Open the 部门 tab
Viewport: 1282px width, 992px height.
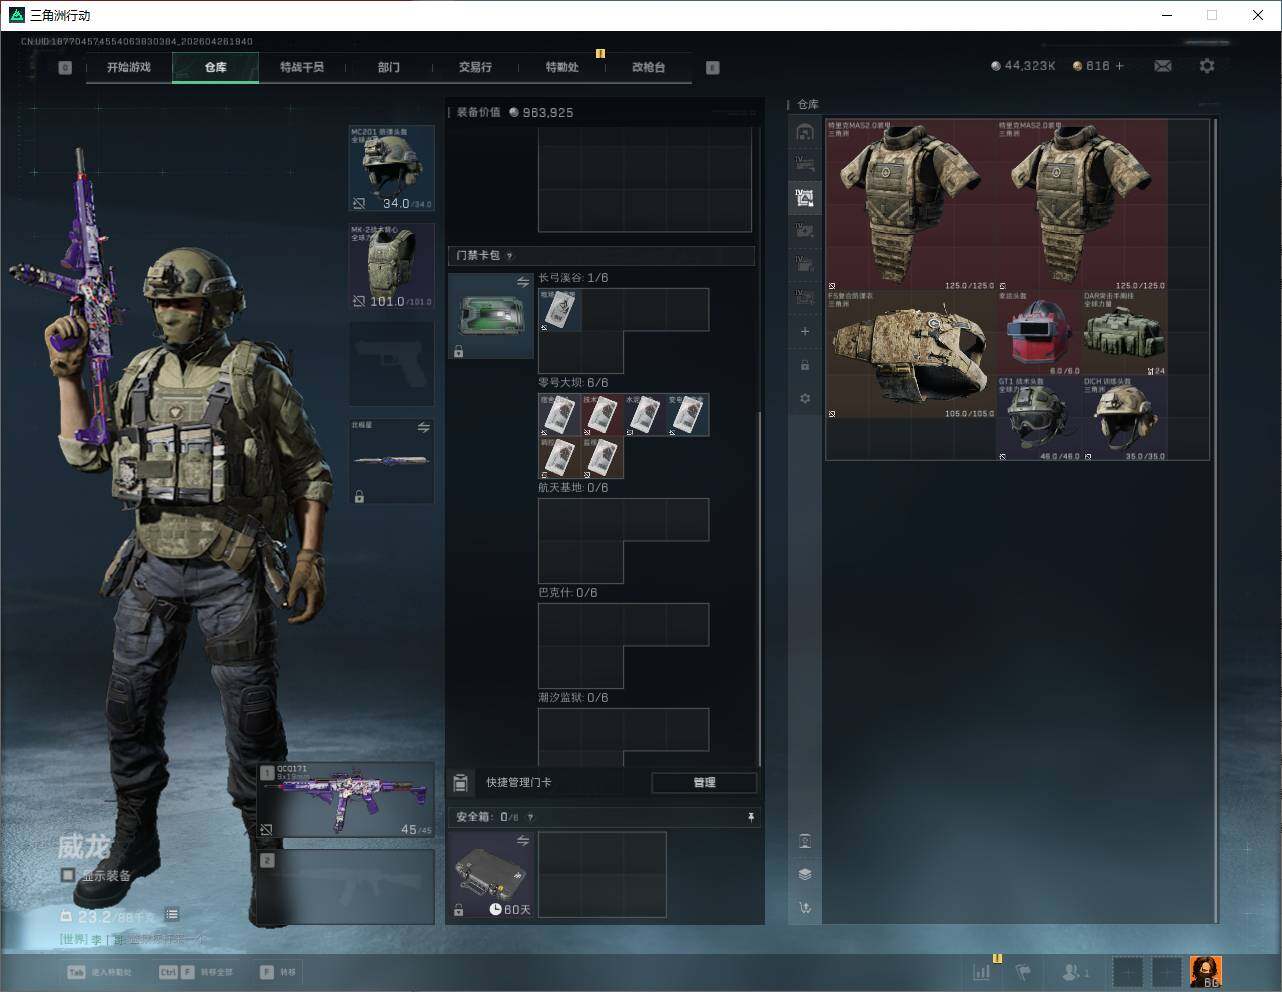[389, 67]
